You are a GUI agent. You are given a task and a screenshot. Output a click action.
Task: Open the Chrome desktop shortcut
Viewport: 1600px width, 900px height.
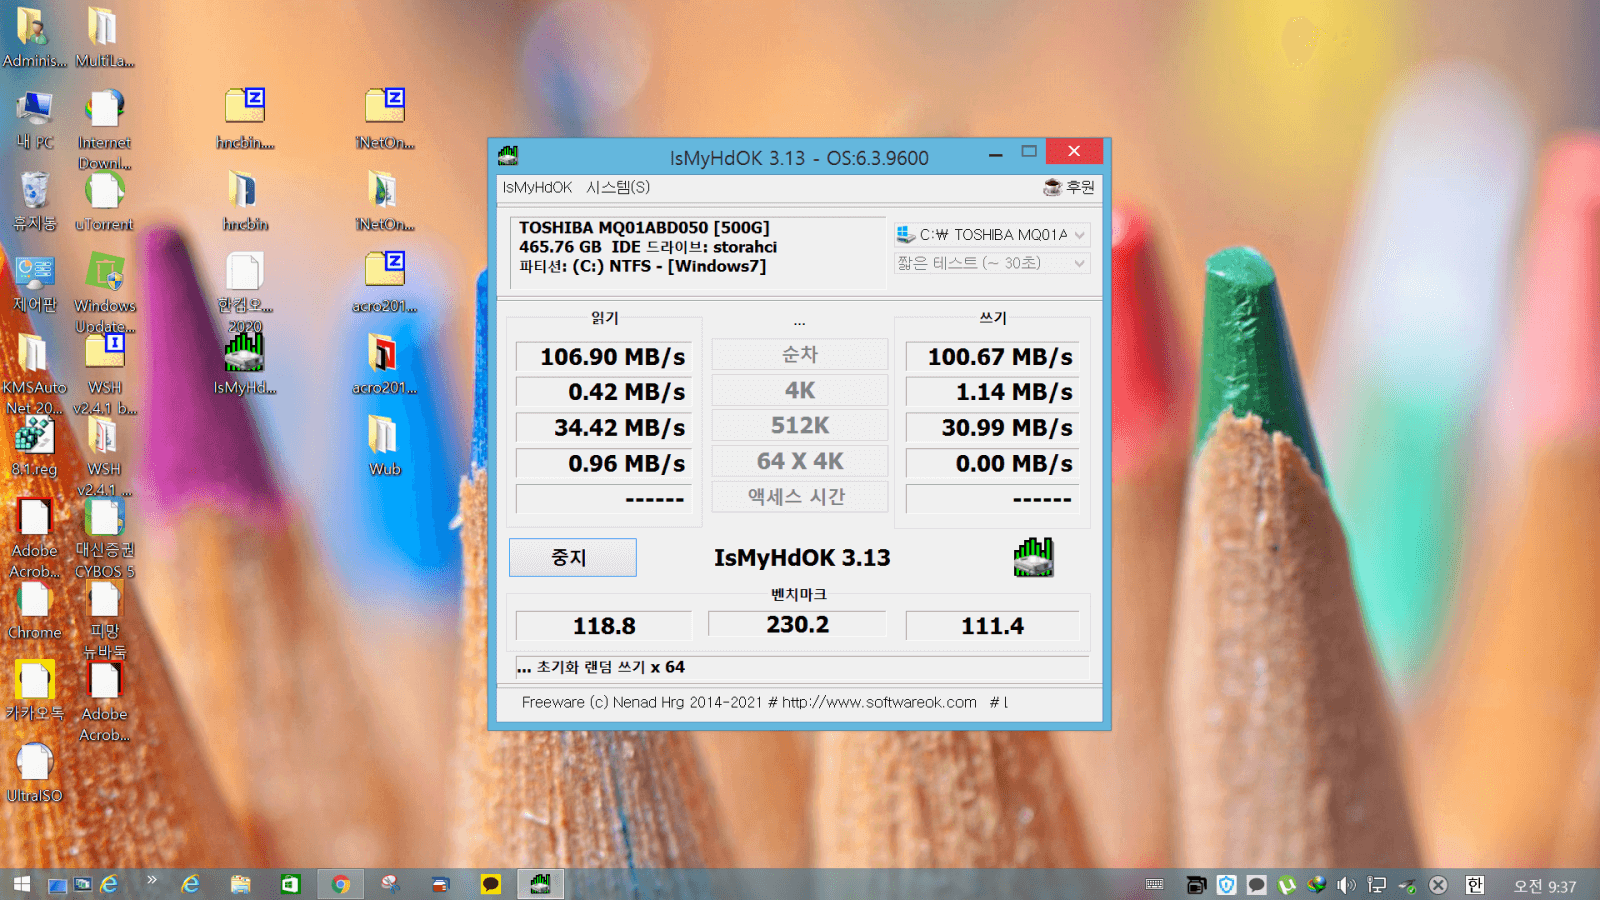tap(35, 610)
